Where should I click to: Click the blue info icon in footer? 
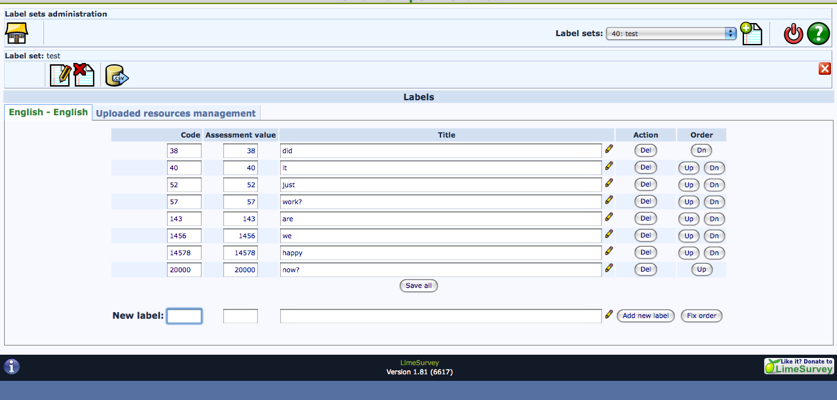[12, 367]
